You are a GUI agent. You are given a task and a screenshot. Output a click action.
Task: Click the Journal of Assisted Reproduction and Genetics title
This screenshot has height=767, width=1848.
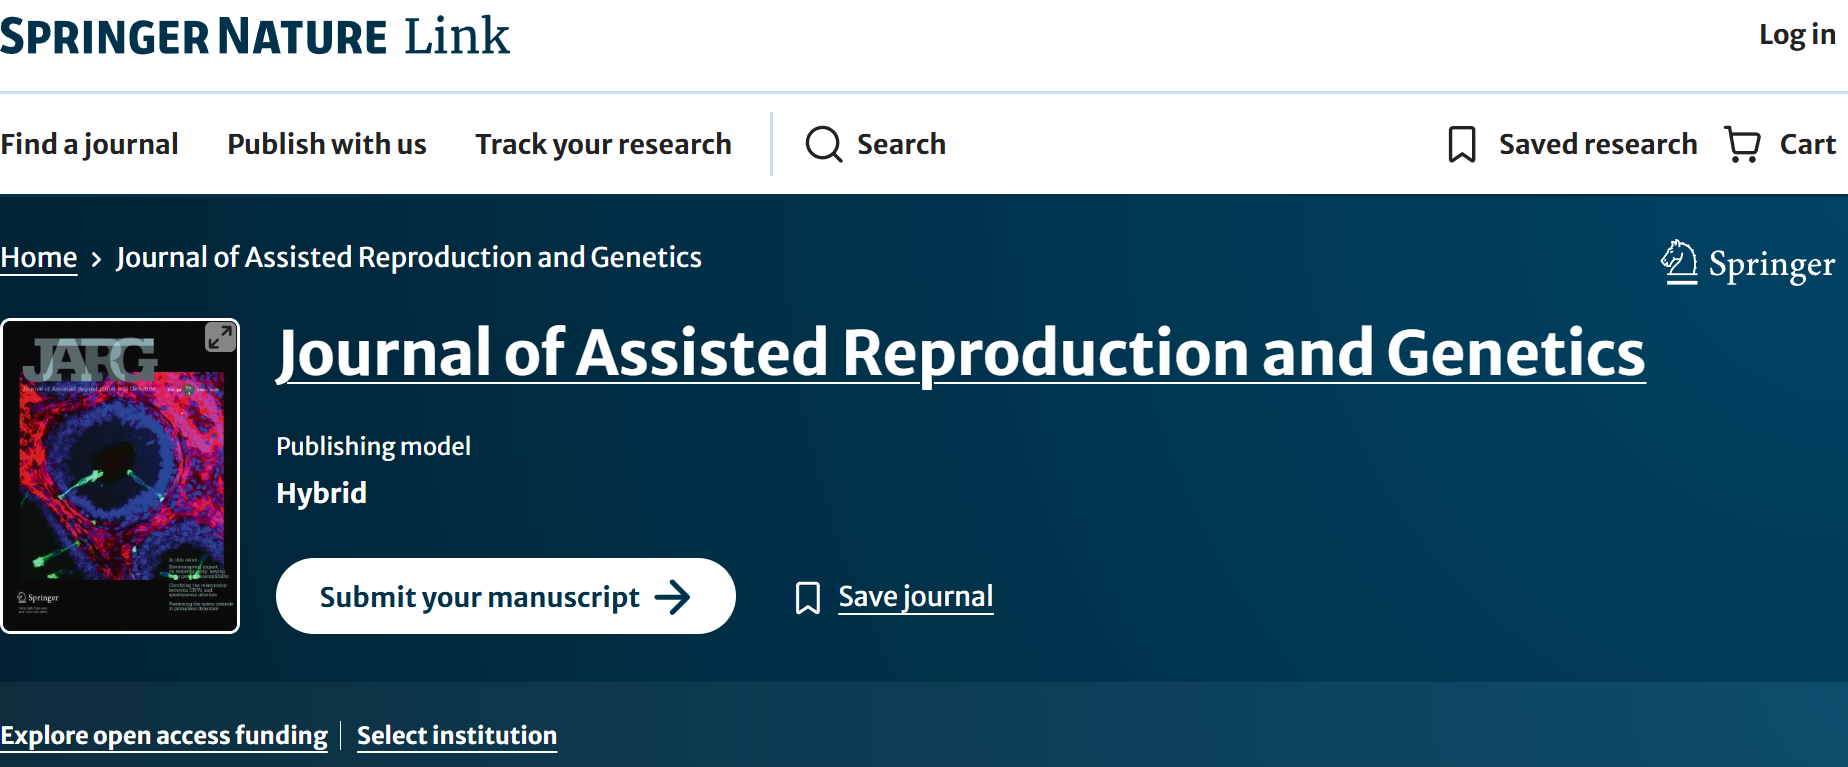(961, 354)
